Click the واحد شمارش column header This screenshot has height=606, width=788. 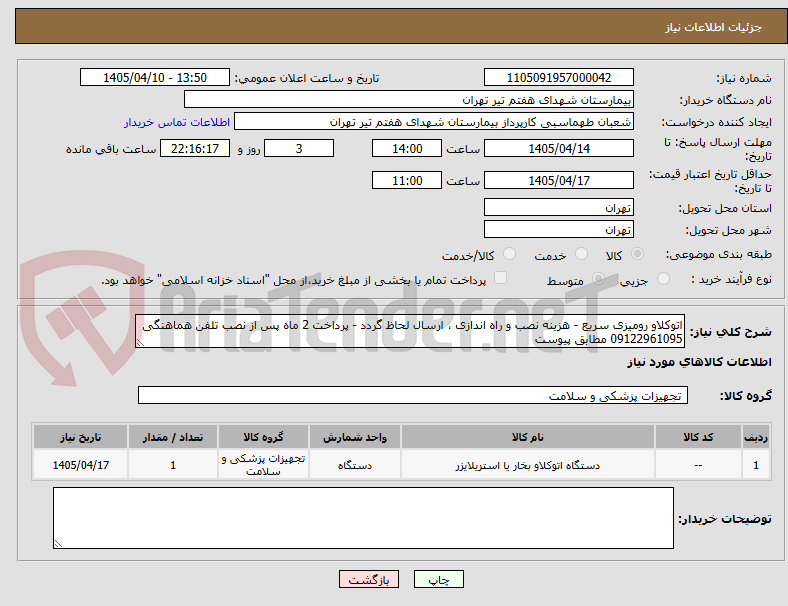pyautogui.click(x=355, y=437)
